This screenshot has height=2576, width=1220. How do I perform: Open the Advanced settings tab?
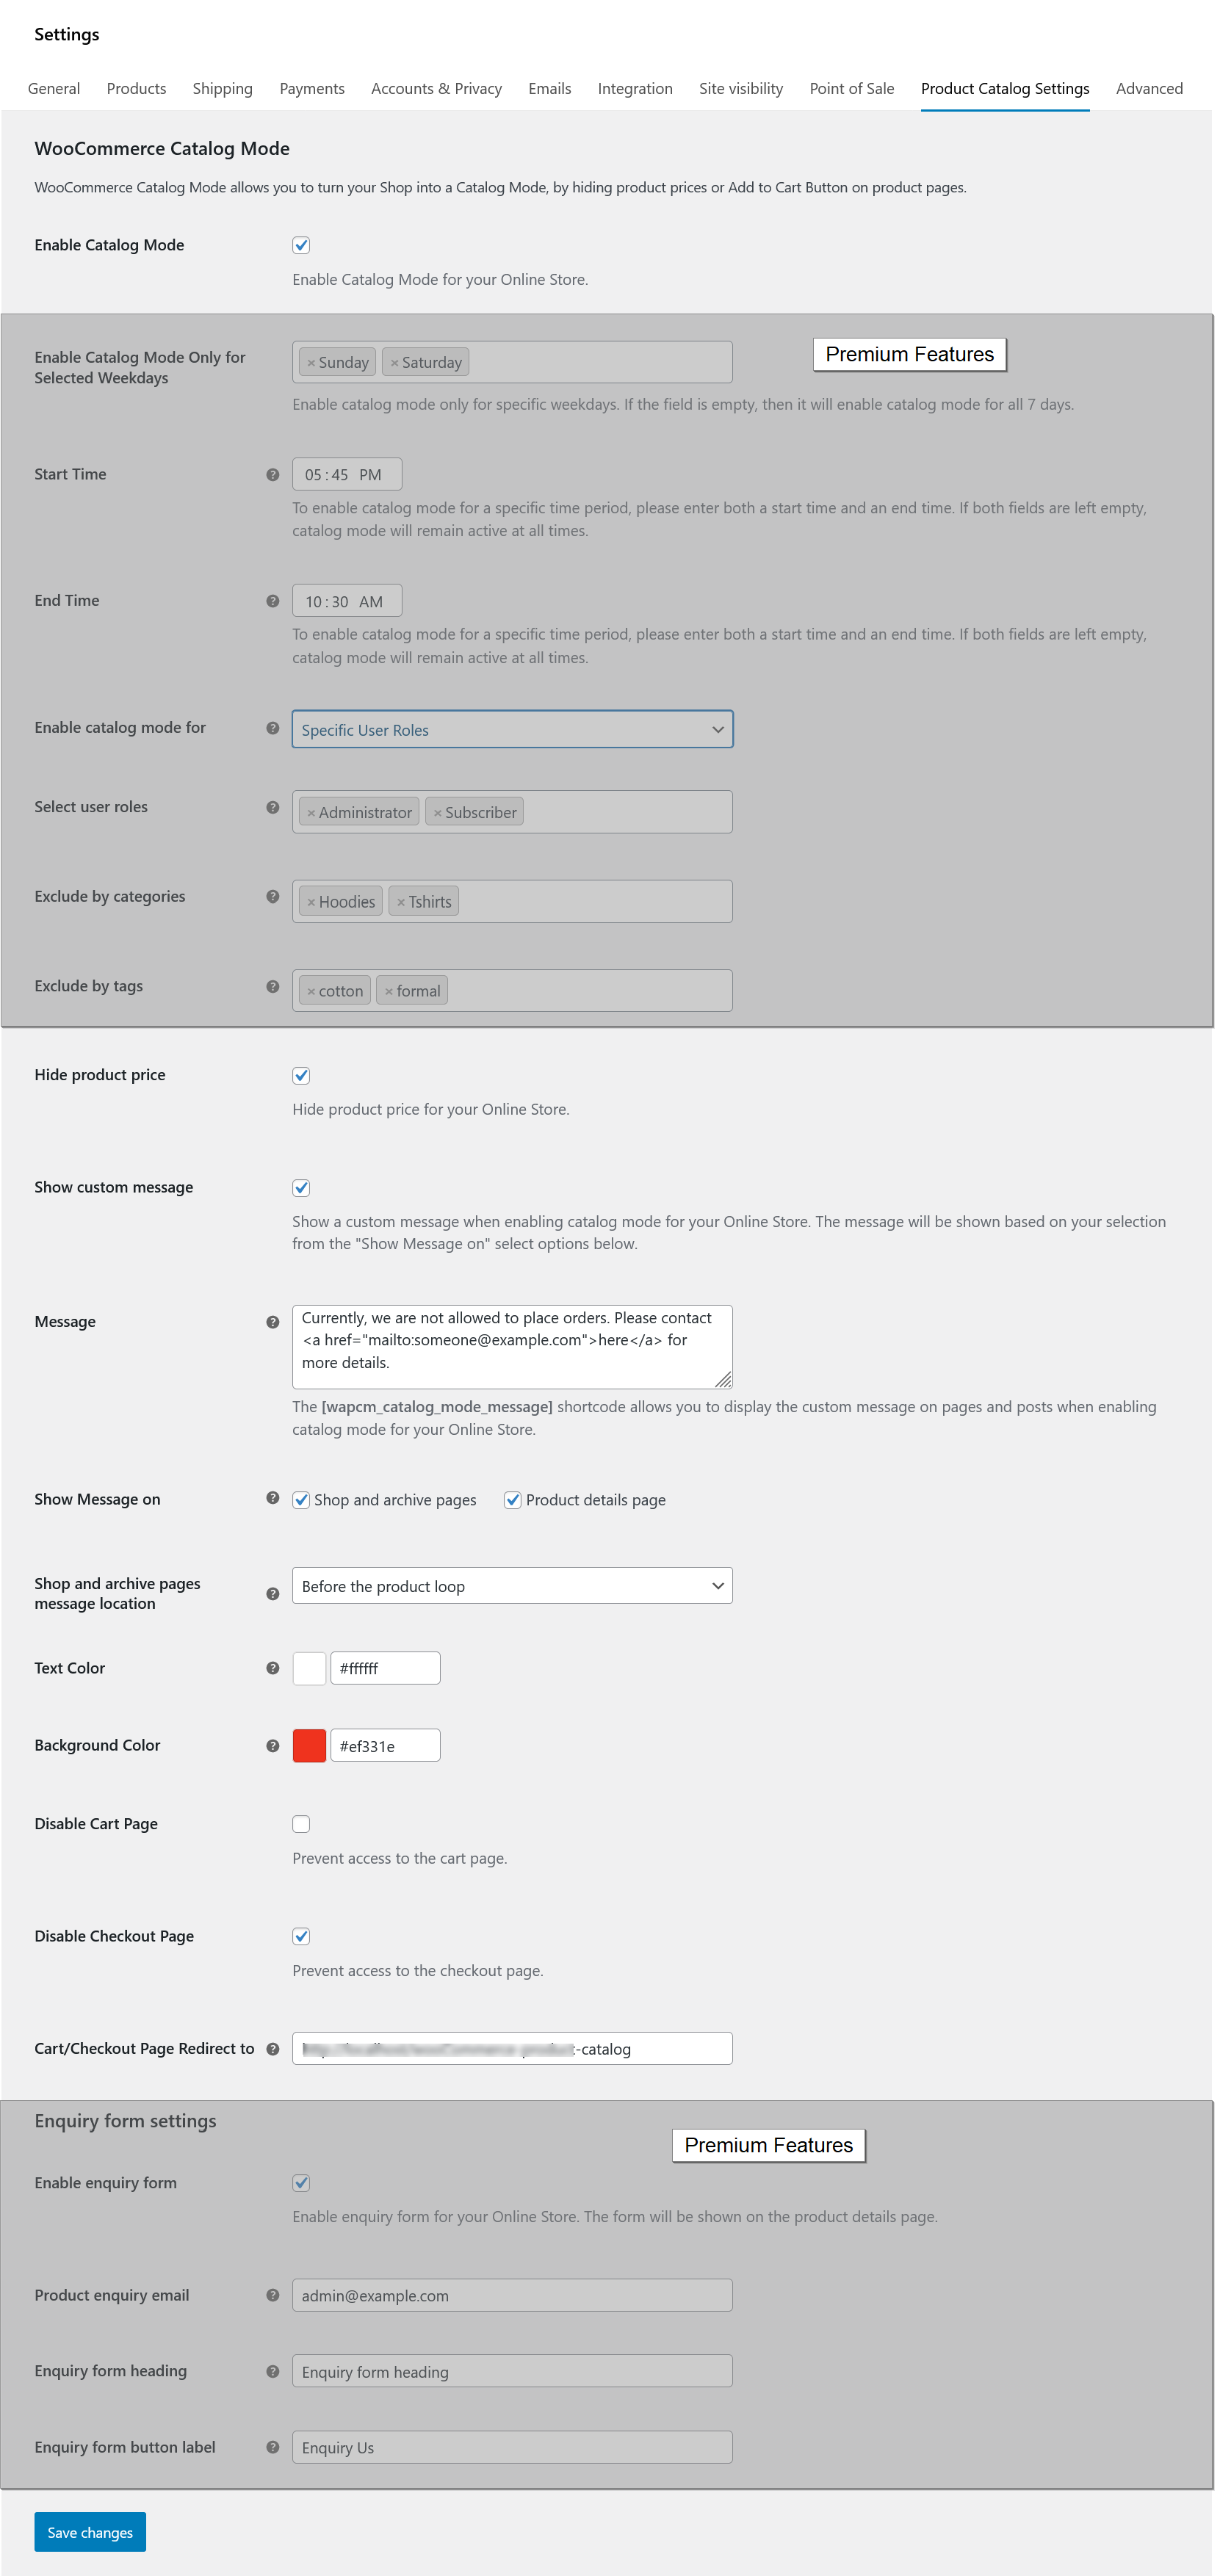(x=1149, y=88)
